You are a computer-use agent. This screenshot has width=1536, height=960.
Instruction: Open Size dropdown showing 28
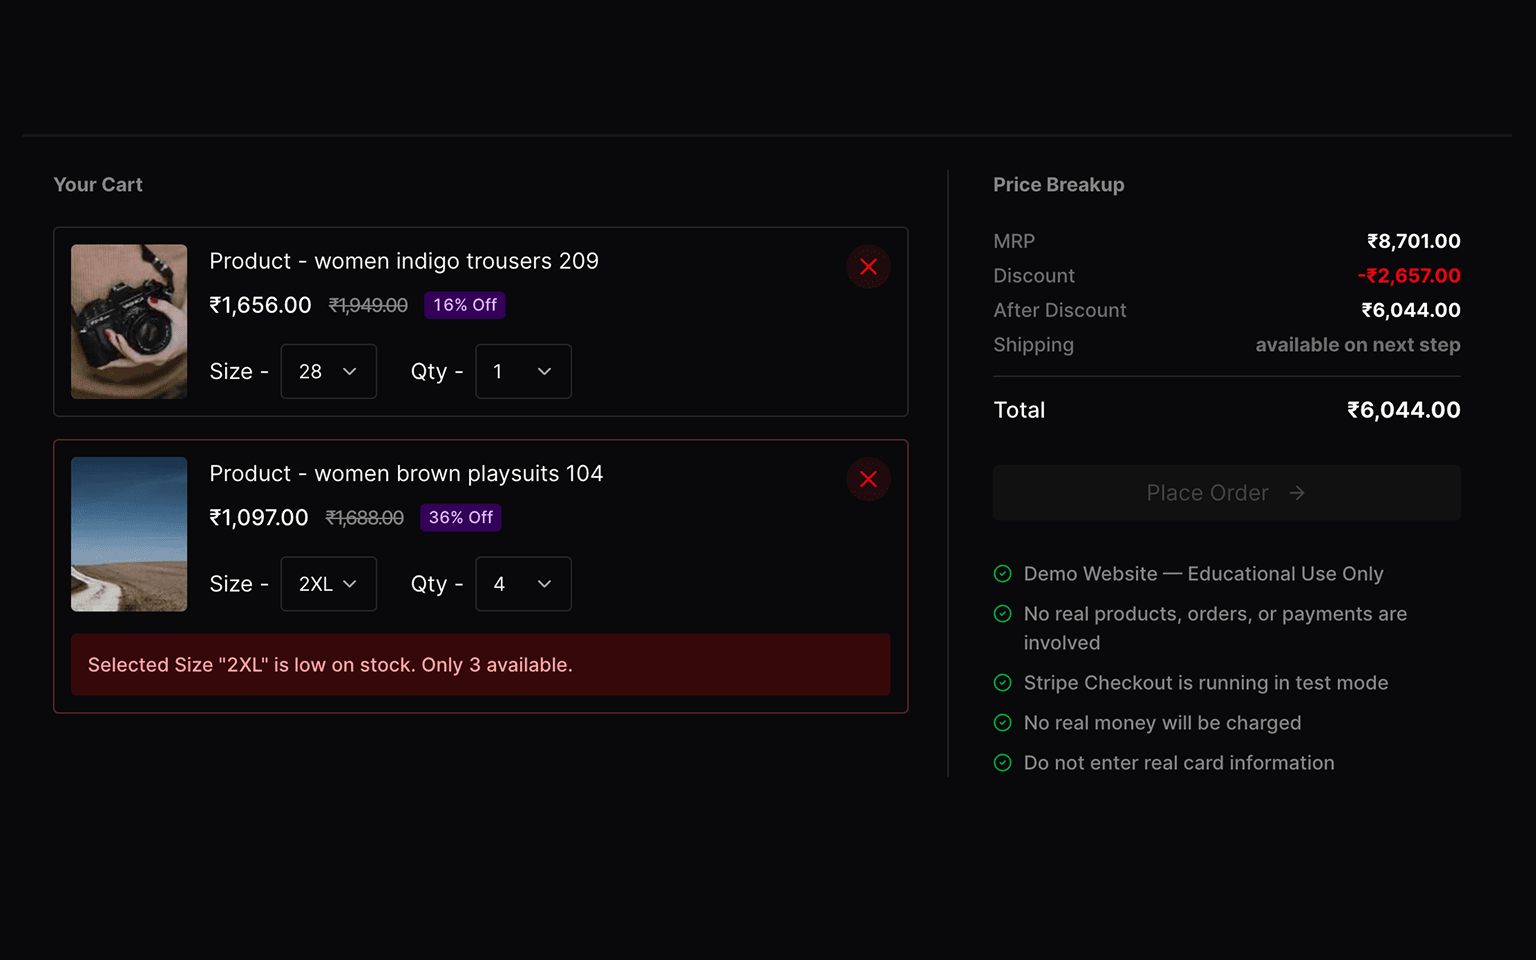click(328, 371)
